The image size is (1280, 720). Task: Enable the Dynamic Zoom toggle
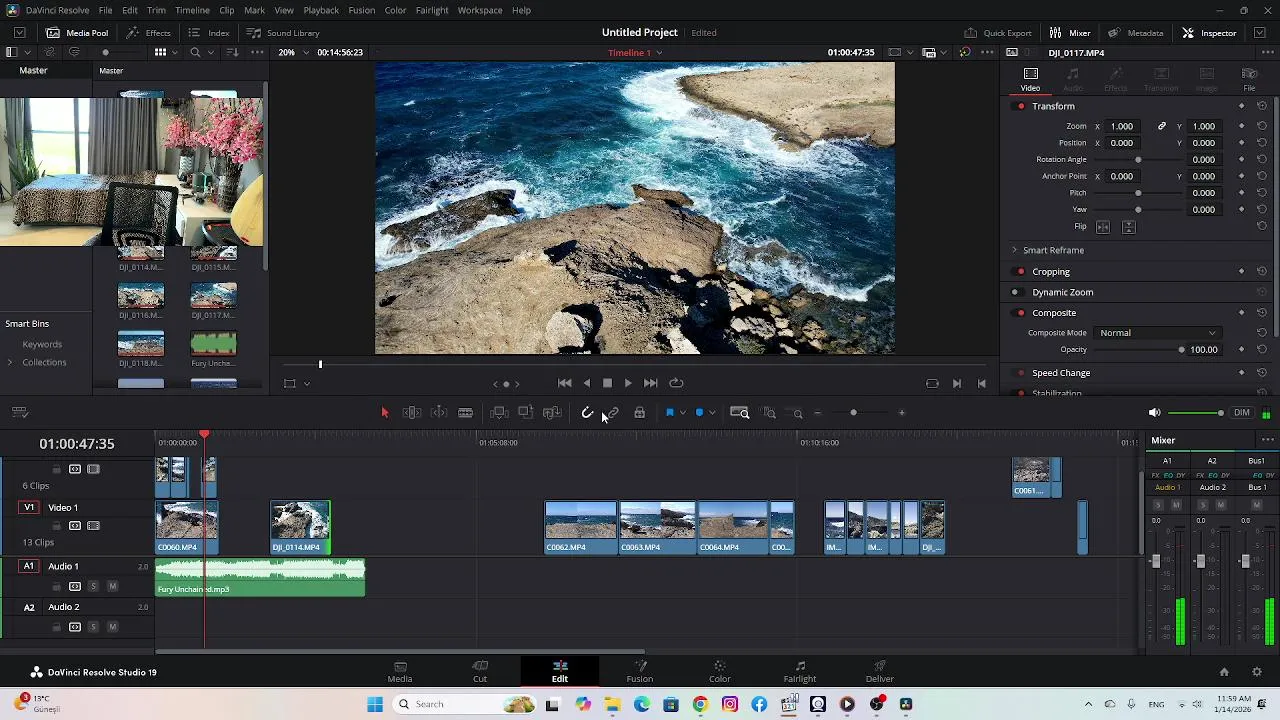1015,293
